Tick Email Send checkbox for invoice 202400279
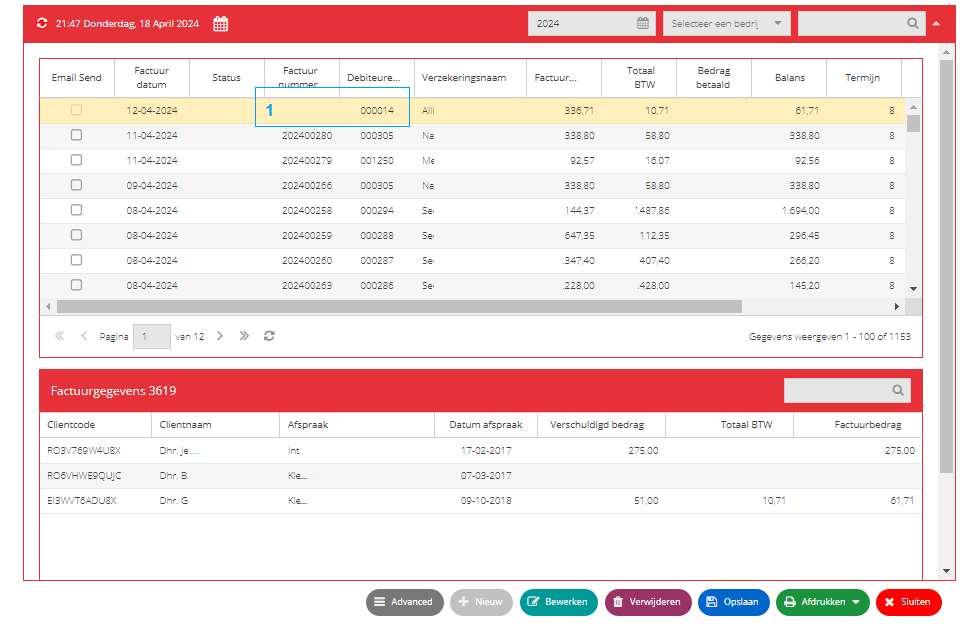This screenshot has width=980, height=627. tap(76, 160)
